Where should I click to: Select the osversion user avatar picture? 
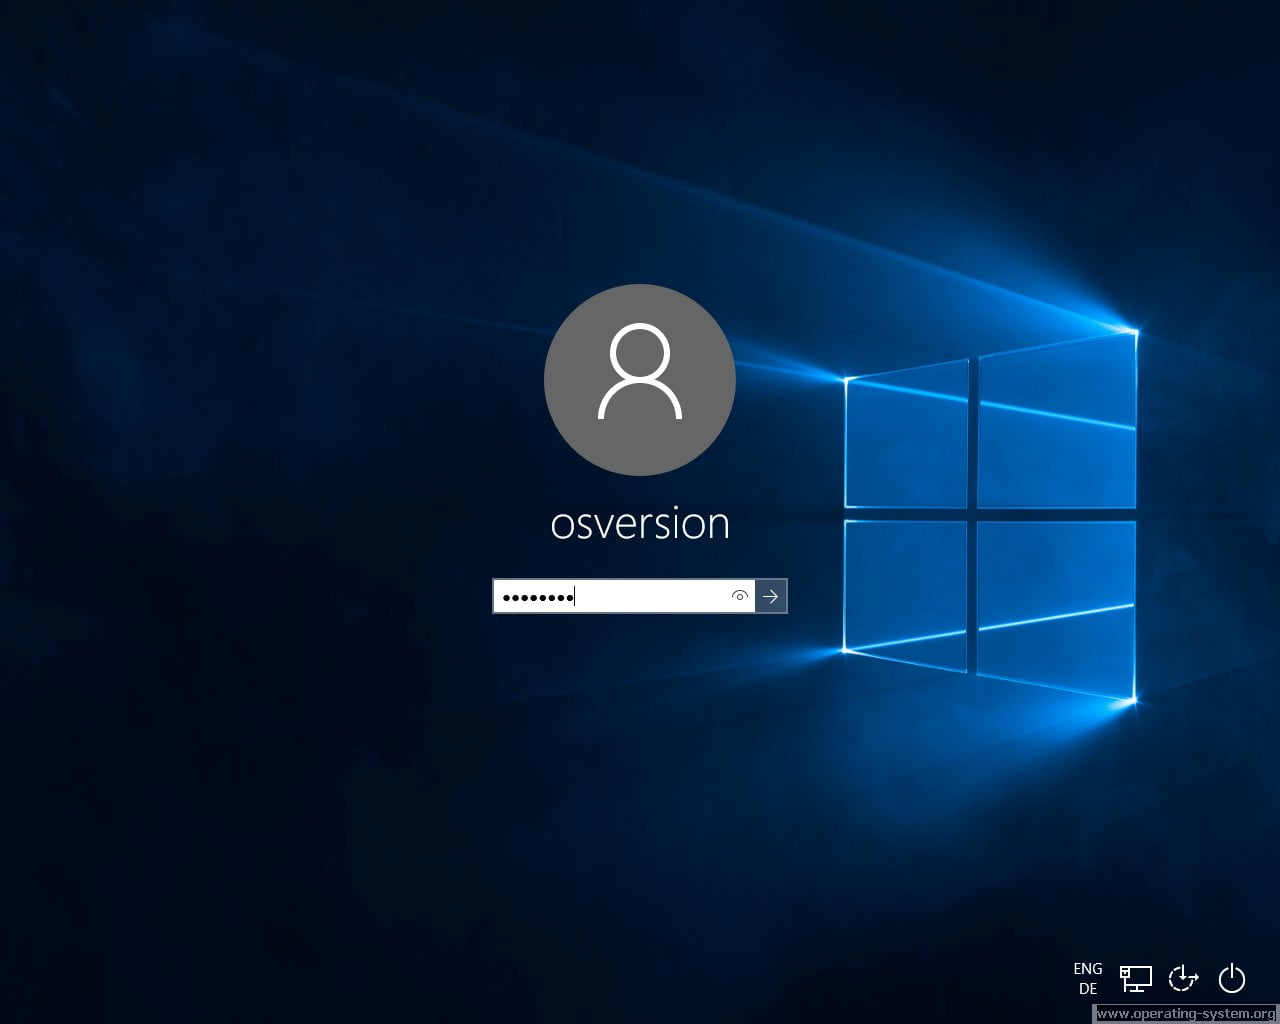[640, 380]
